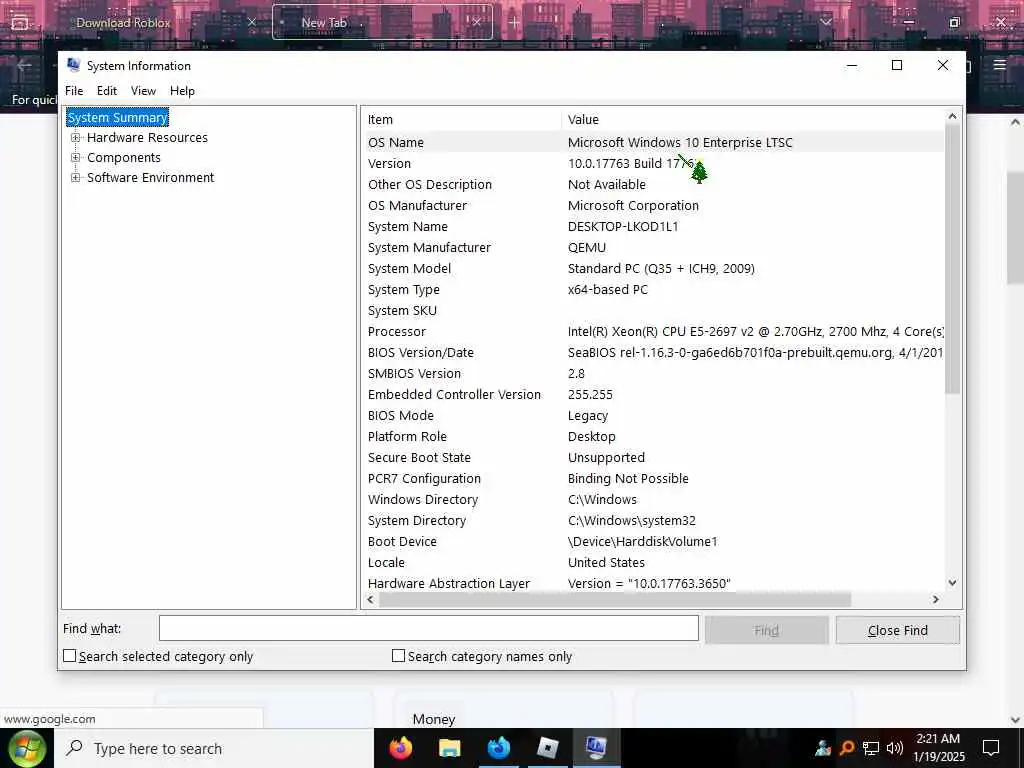Open a new browser tab with plus
The height and width of the screenshot is (768, 1024).
click(515, 22)
